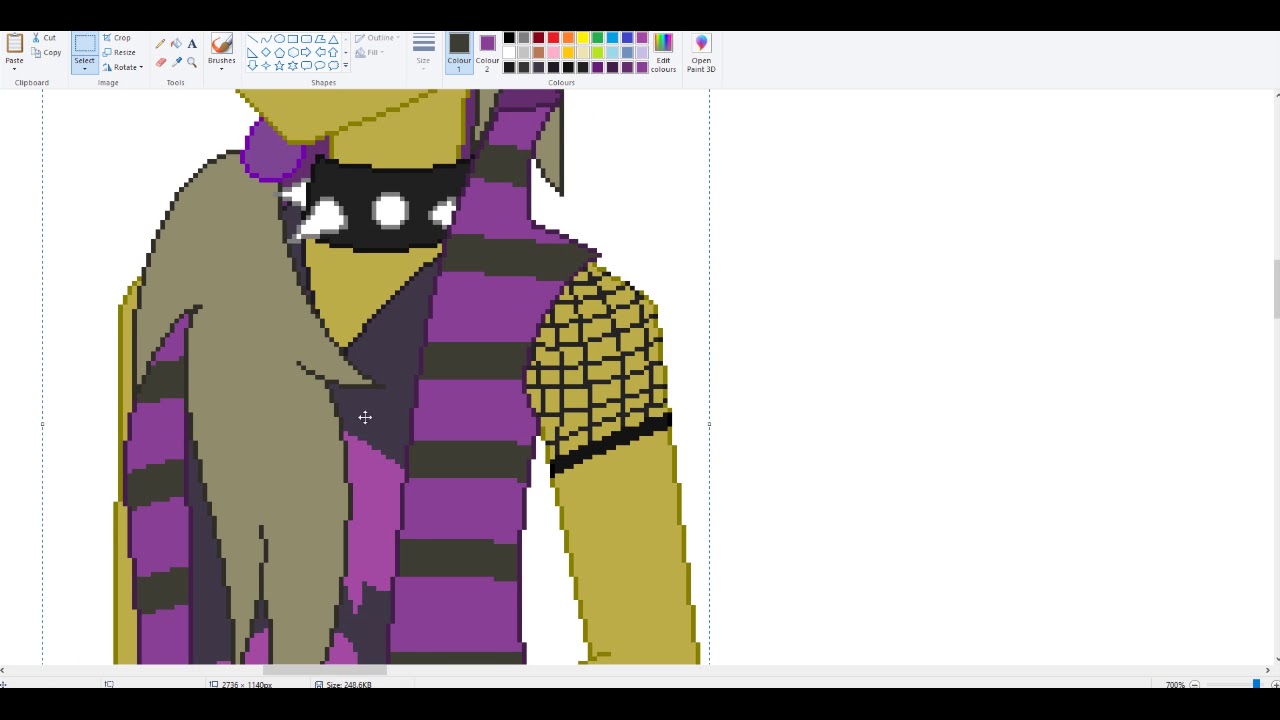1280x720 pixels.
Task: Click the vertical scrollbar thumb
Action: coord(1276,290)
